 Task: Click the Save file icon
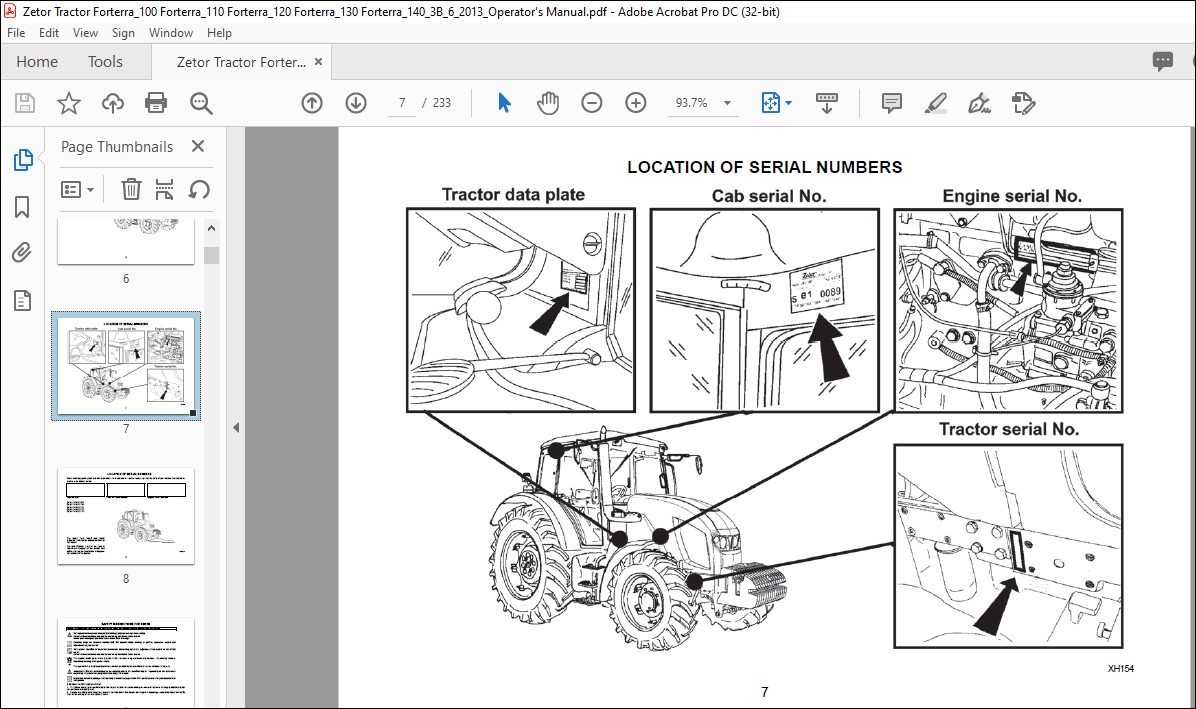[x=25, y=103]
